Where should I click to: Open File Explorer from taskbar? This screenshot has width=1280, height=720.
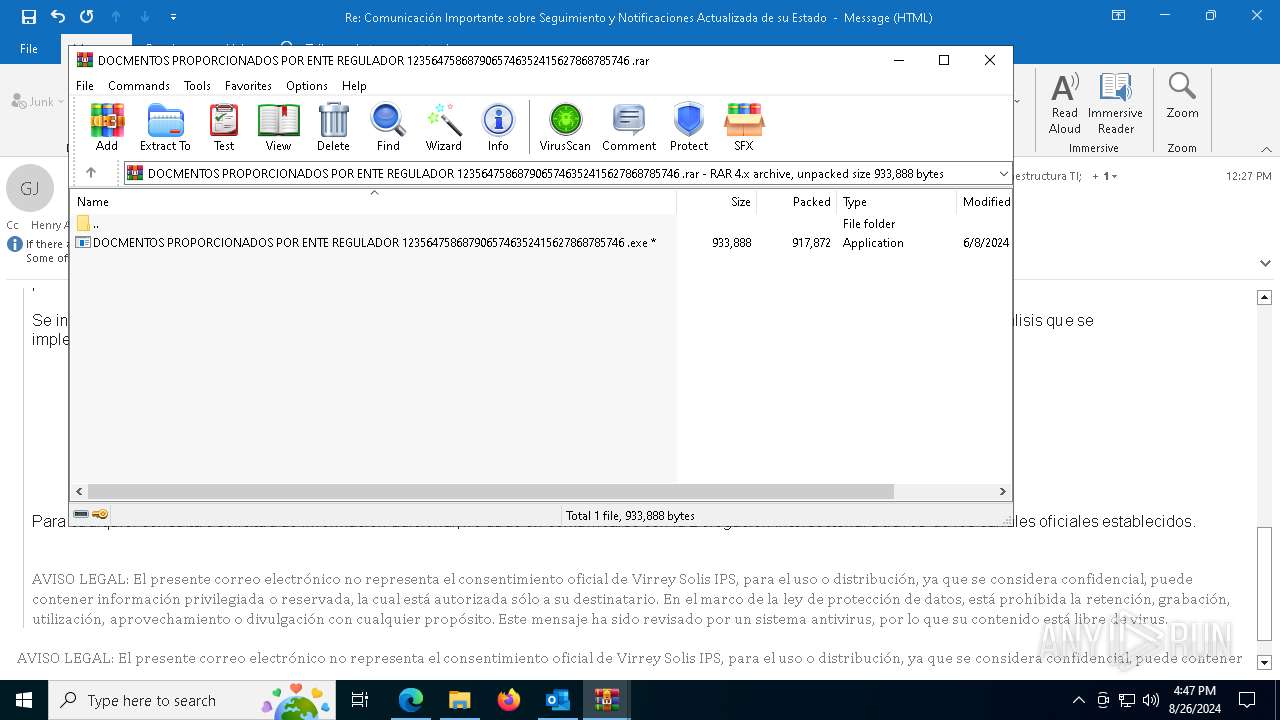point(460,700)
